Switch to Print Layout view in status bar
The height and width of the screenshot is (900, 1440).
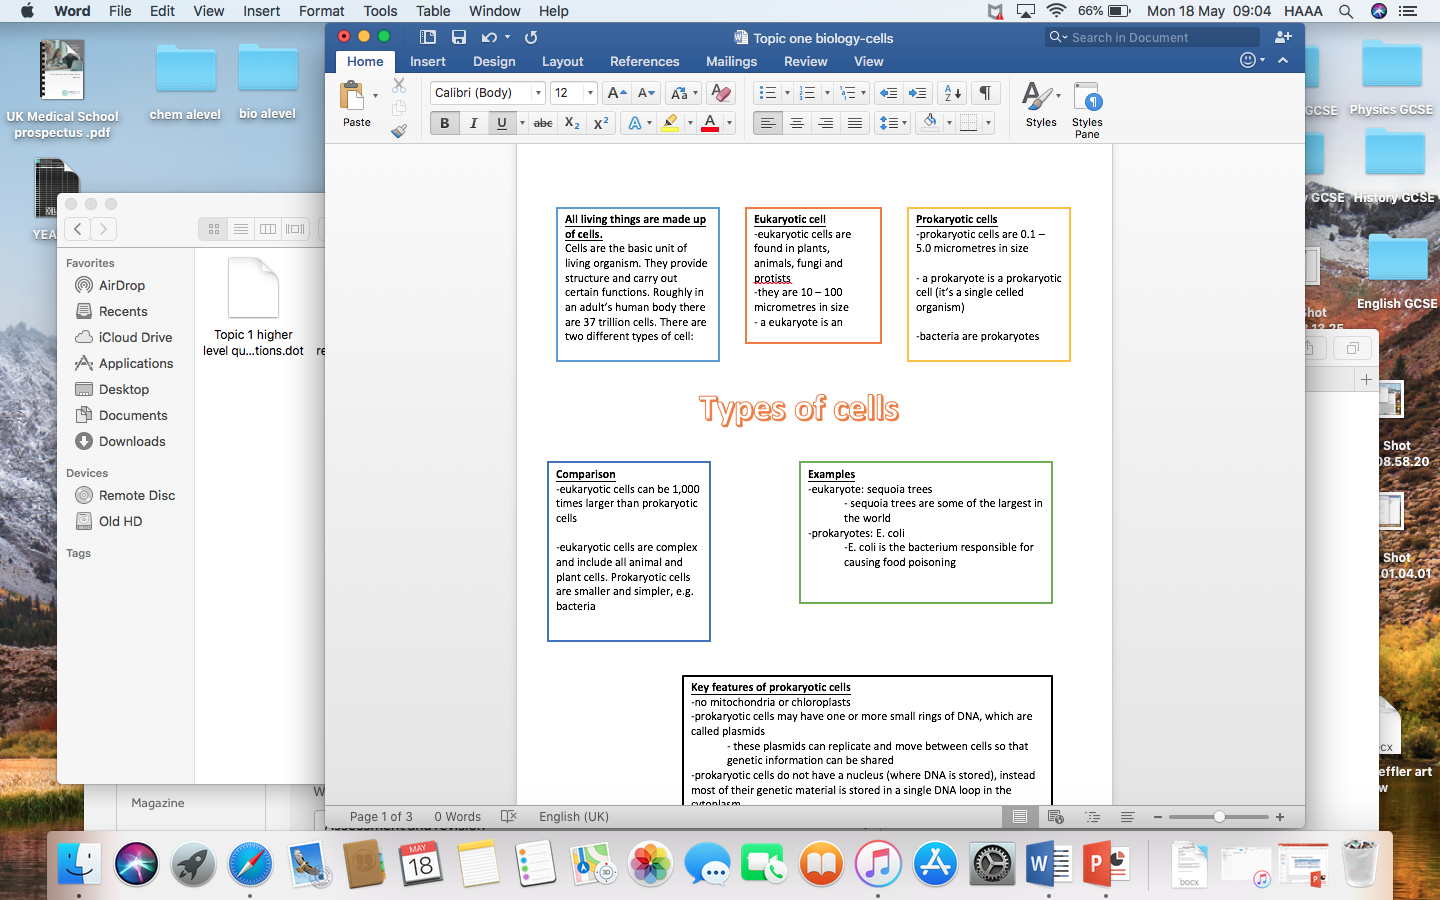(1019, 817)
